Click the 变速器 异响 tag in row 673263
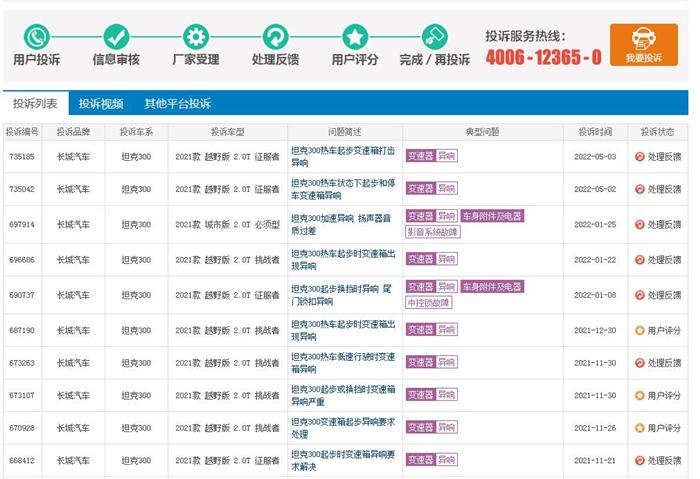 click(x=432, y=362)
